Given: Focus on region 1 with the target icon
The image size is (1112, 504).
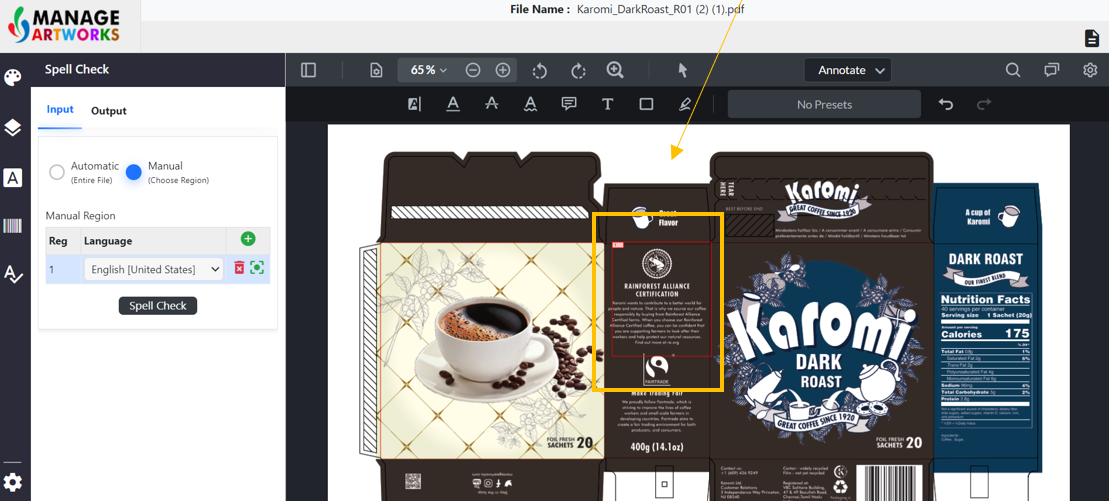Looking at the screenshot, I should click(x=257, y=268).
